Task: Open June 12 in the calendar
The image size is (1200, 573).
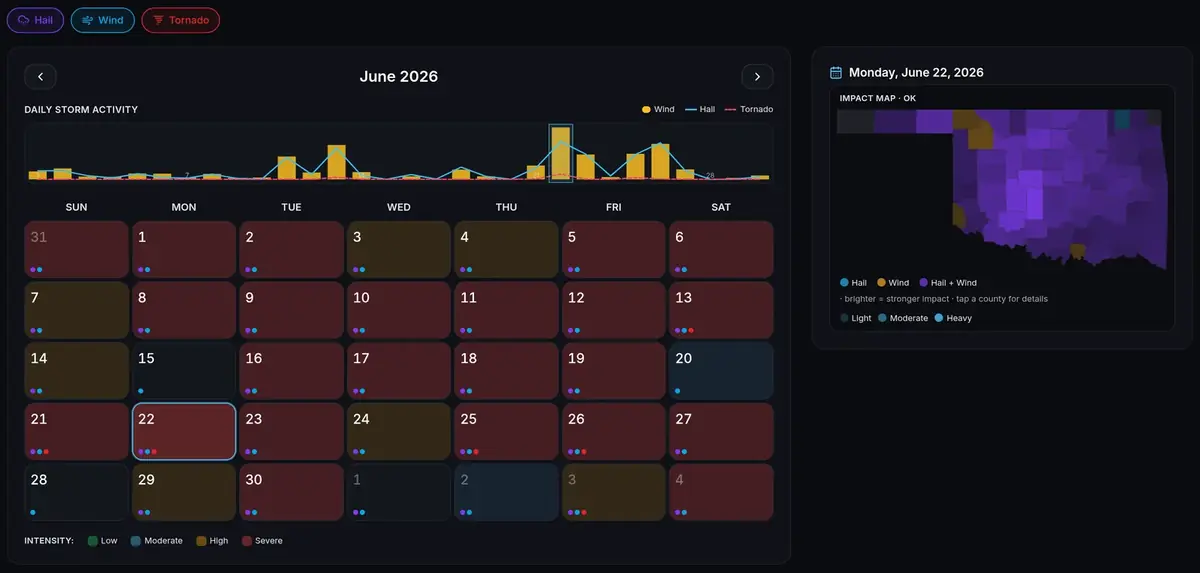Action: 614,310
